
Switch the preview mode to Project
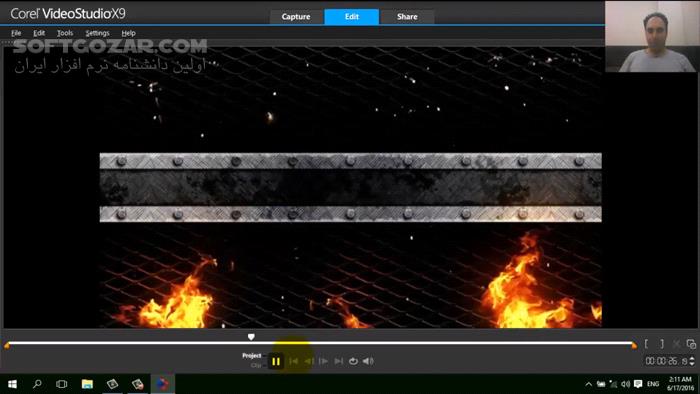point(252,356)
